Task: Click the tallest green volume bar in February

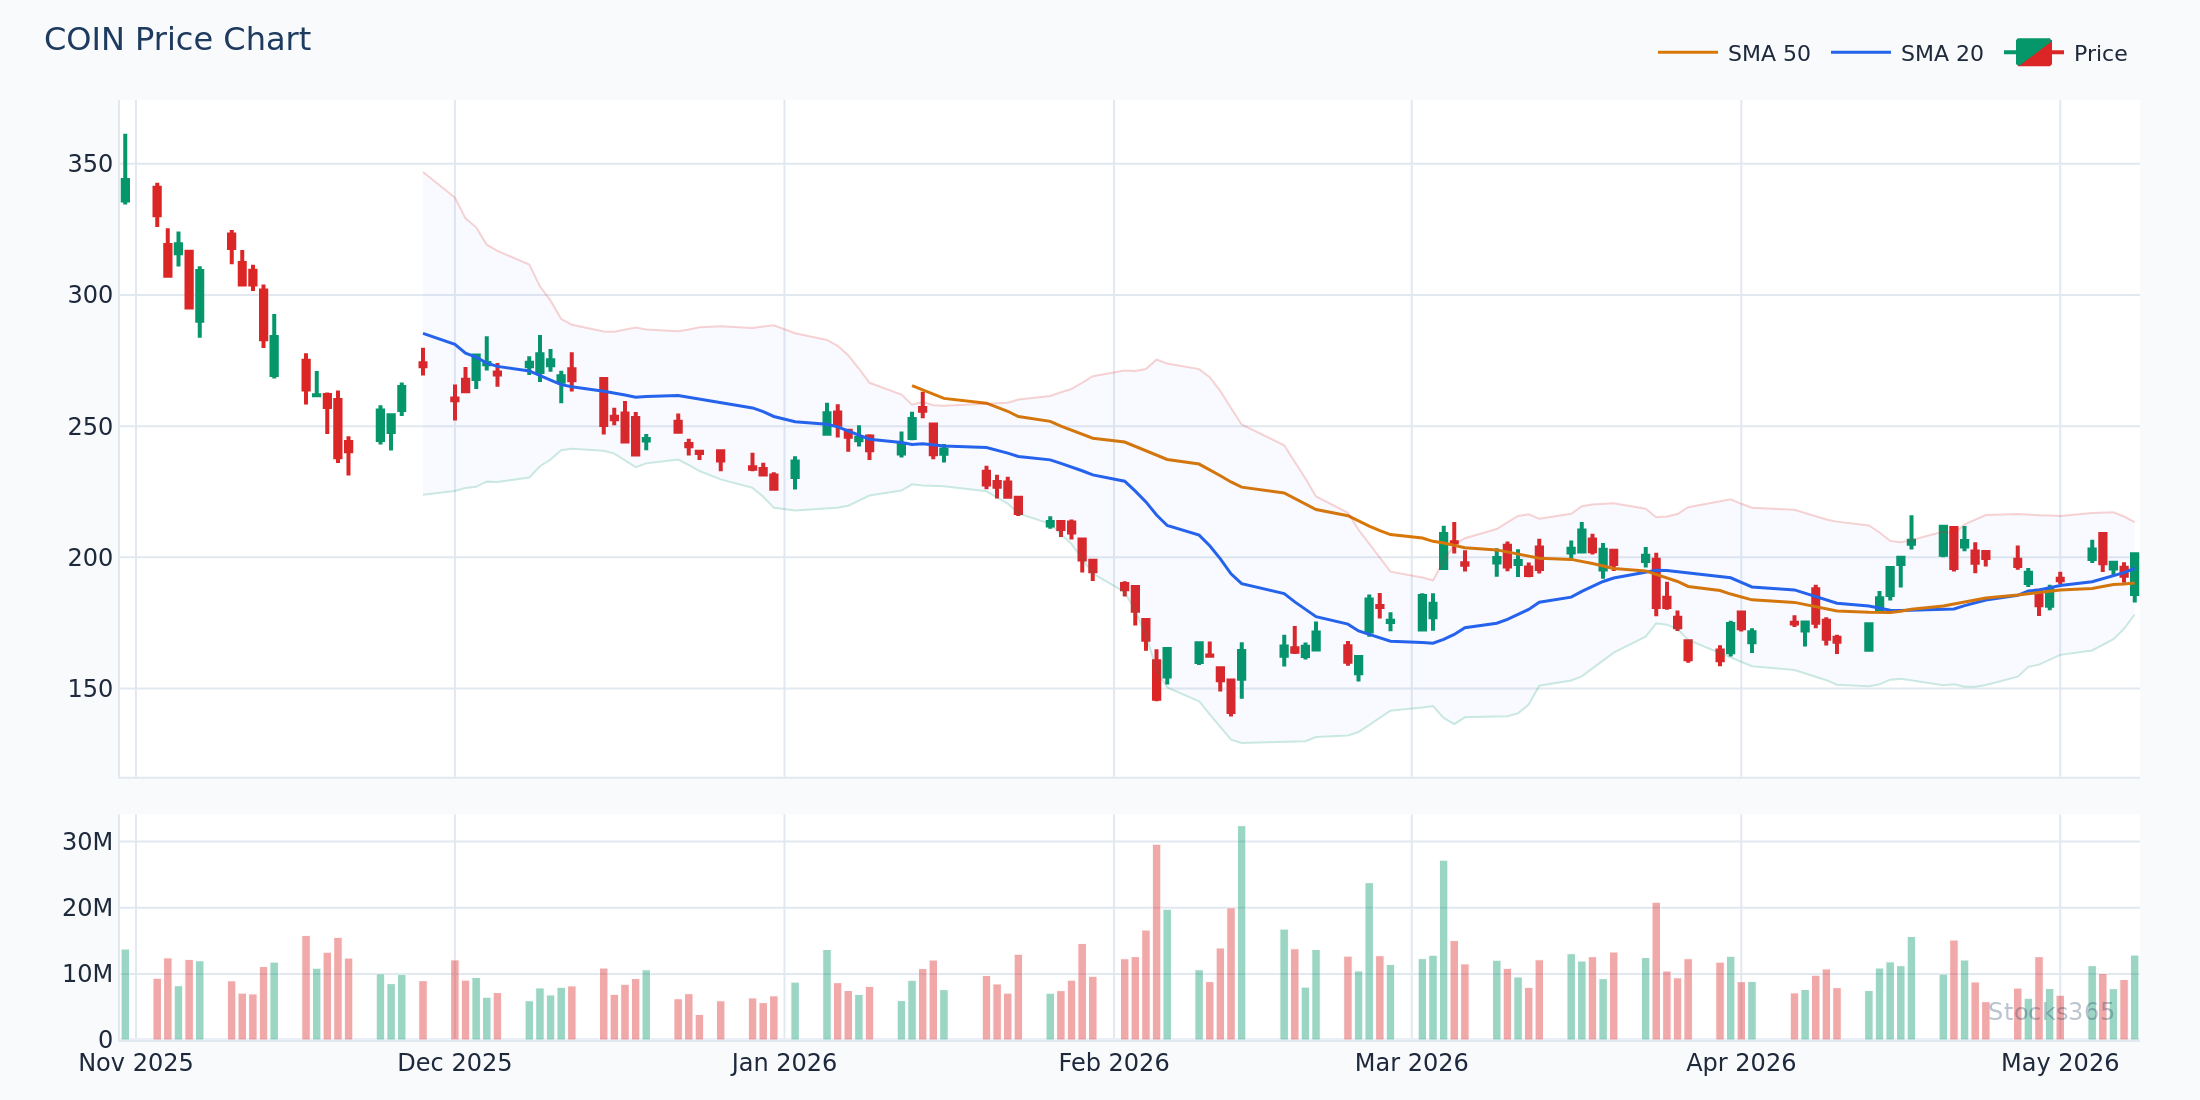Action: [1242, 933]
